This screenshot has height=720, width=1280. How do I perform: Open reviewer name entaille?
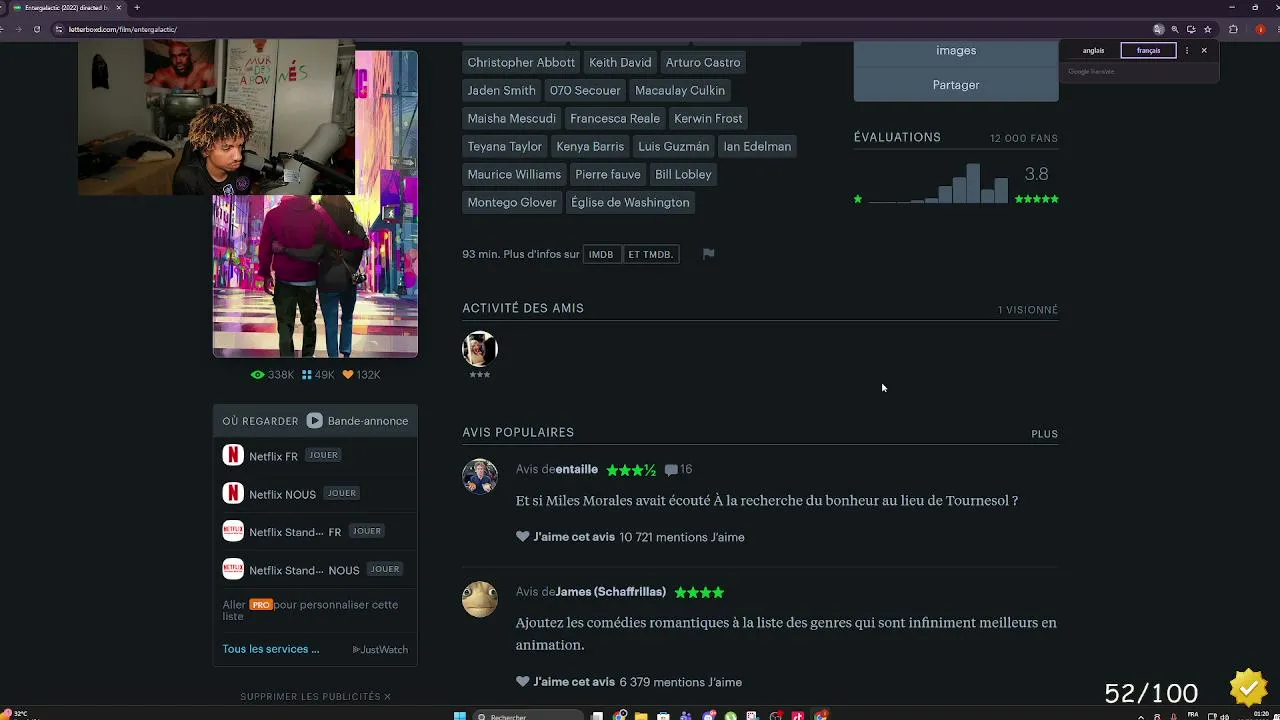tap(577, 469)
